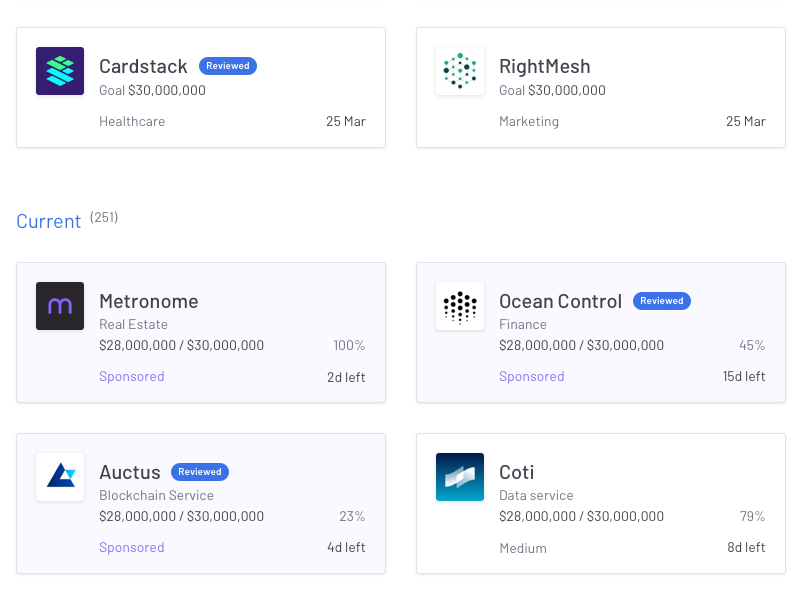Click the Reviewed badge next to Ocean Control
Screen dimensions: 800x600
[661, 301]
